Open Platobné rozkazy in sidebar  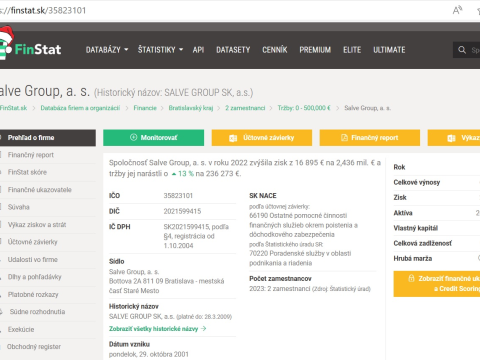(33, 295)
